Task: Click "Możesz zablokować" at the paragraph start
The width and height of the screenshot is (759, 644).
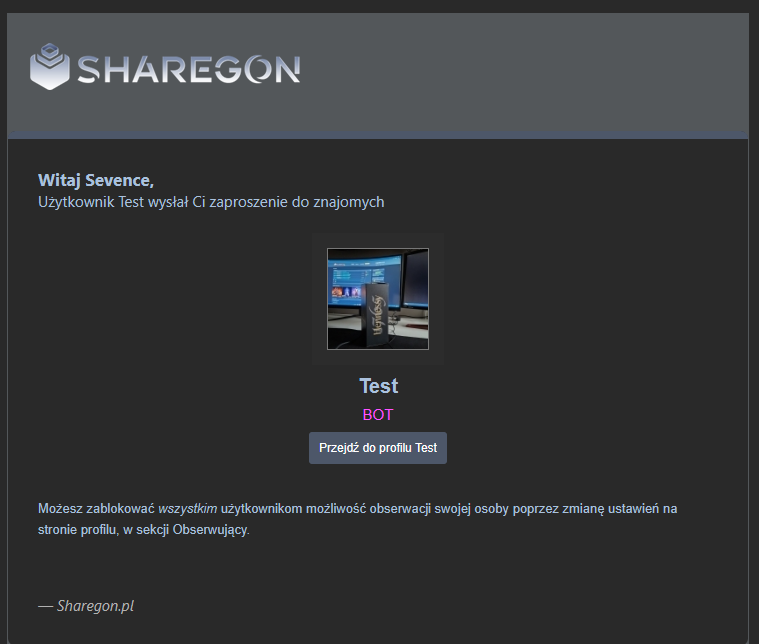Action: [x=96, y=509]
